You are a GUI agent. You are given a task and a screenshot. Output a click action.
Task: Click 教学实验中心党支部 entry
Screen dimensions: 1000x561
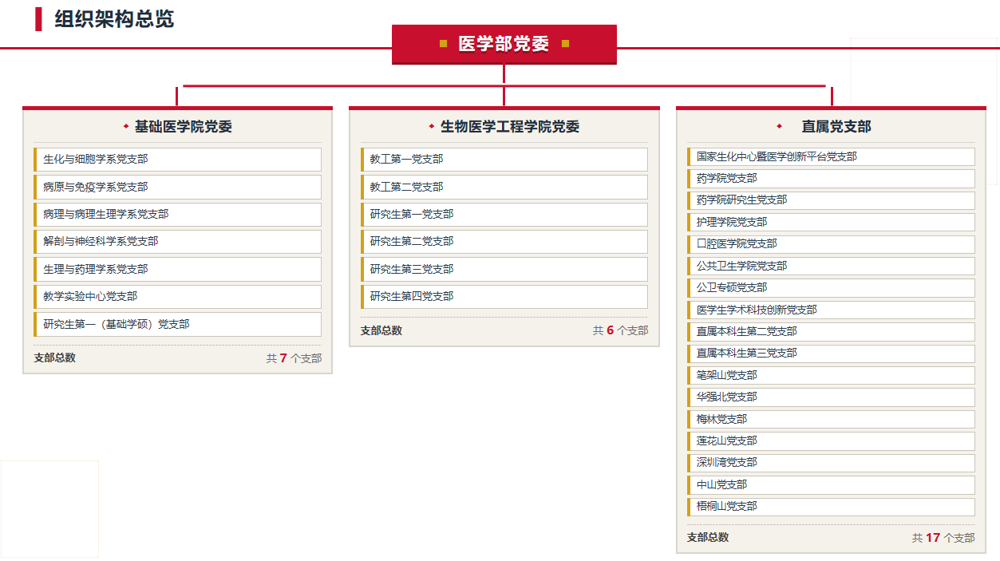click(177, 296)
